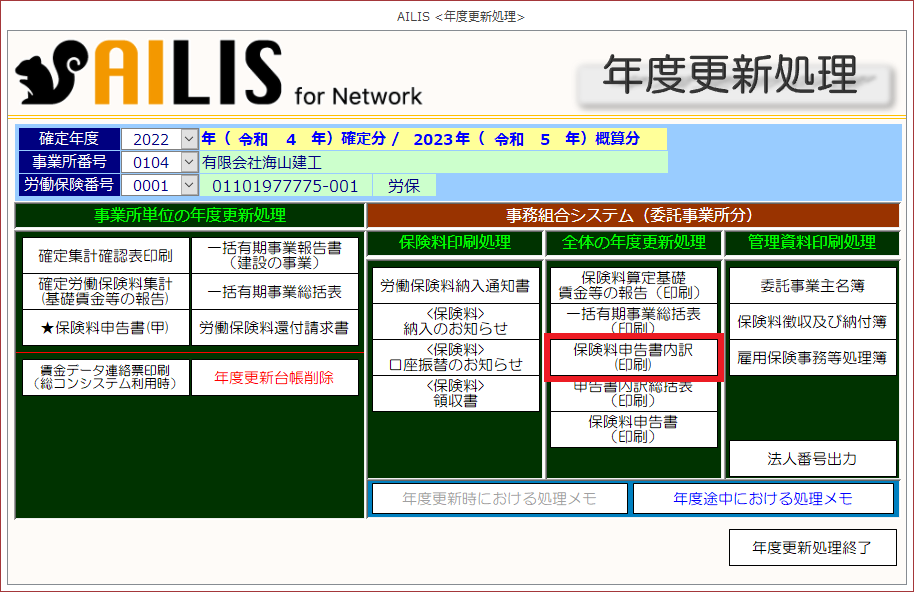Open the 労働保険番号 0001 dropdown
Screen dimensions: 914x592
189,185
